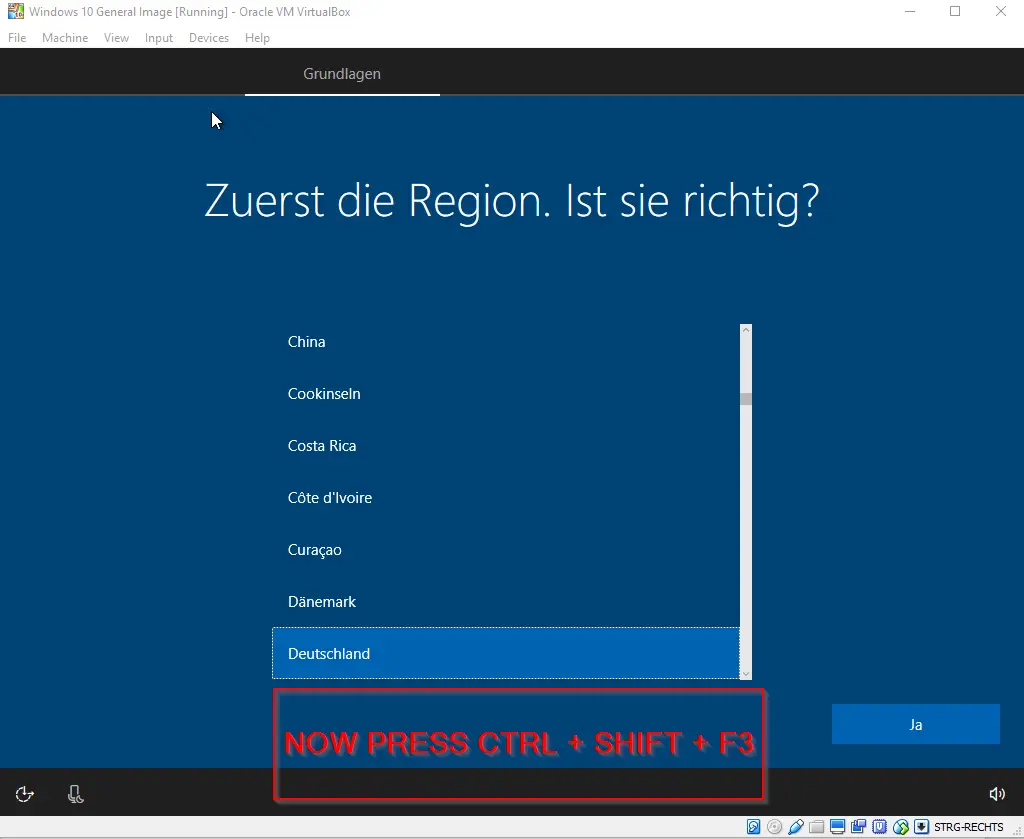The height and width of the screenshot is (839, 1024).
Task: Choose Curaçao from the region list
Action: click(x=506, y=550)
